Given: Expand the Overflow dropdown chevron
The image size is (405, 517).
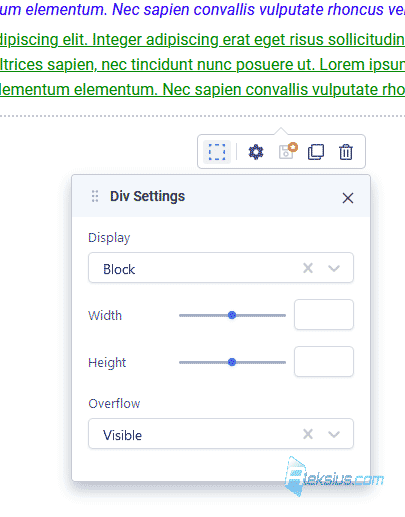Looking at the screenshot, I should 334,434.
